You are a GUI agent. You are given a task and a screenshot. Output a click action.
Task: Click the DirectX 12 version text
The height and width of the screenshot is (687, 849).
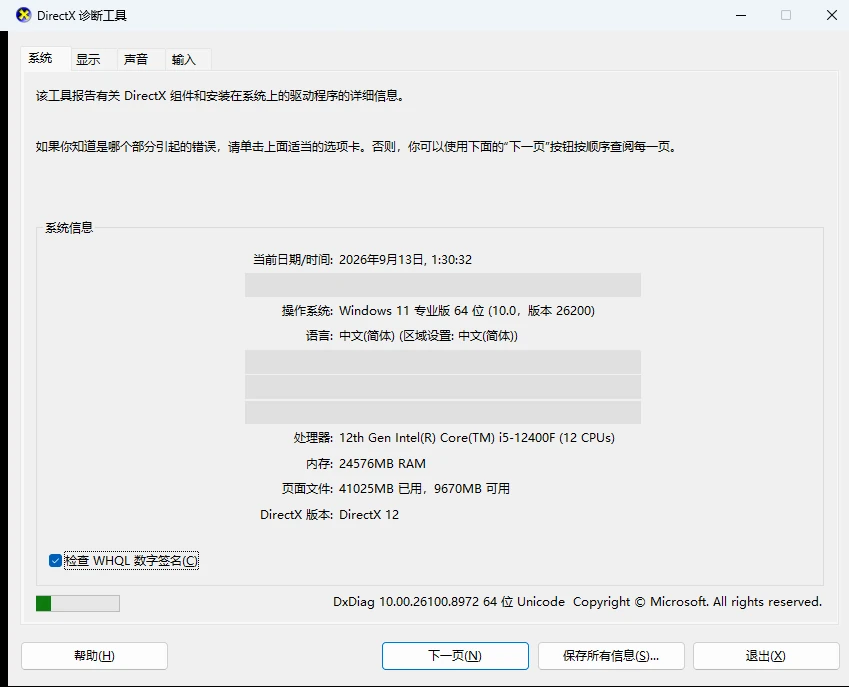click(x=369, y=514)
